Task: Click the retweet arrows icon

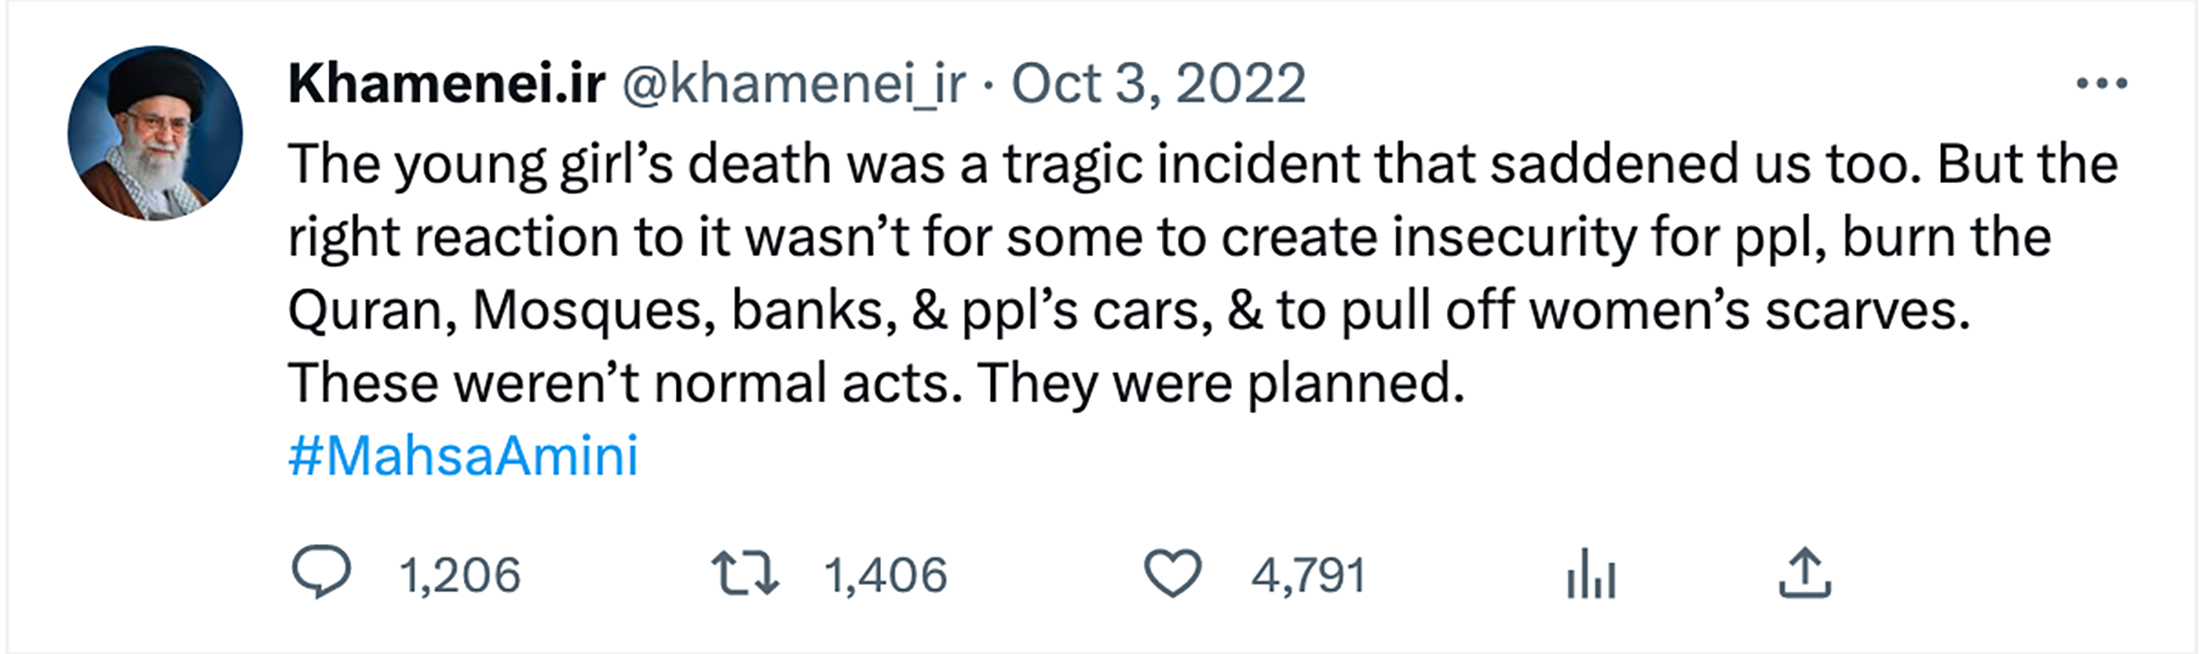Action: pos(745,574)
